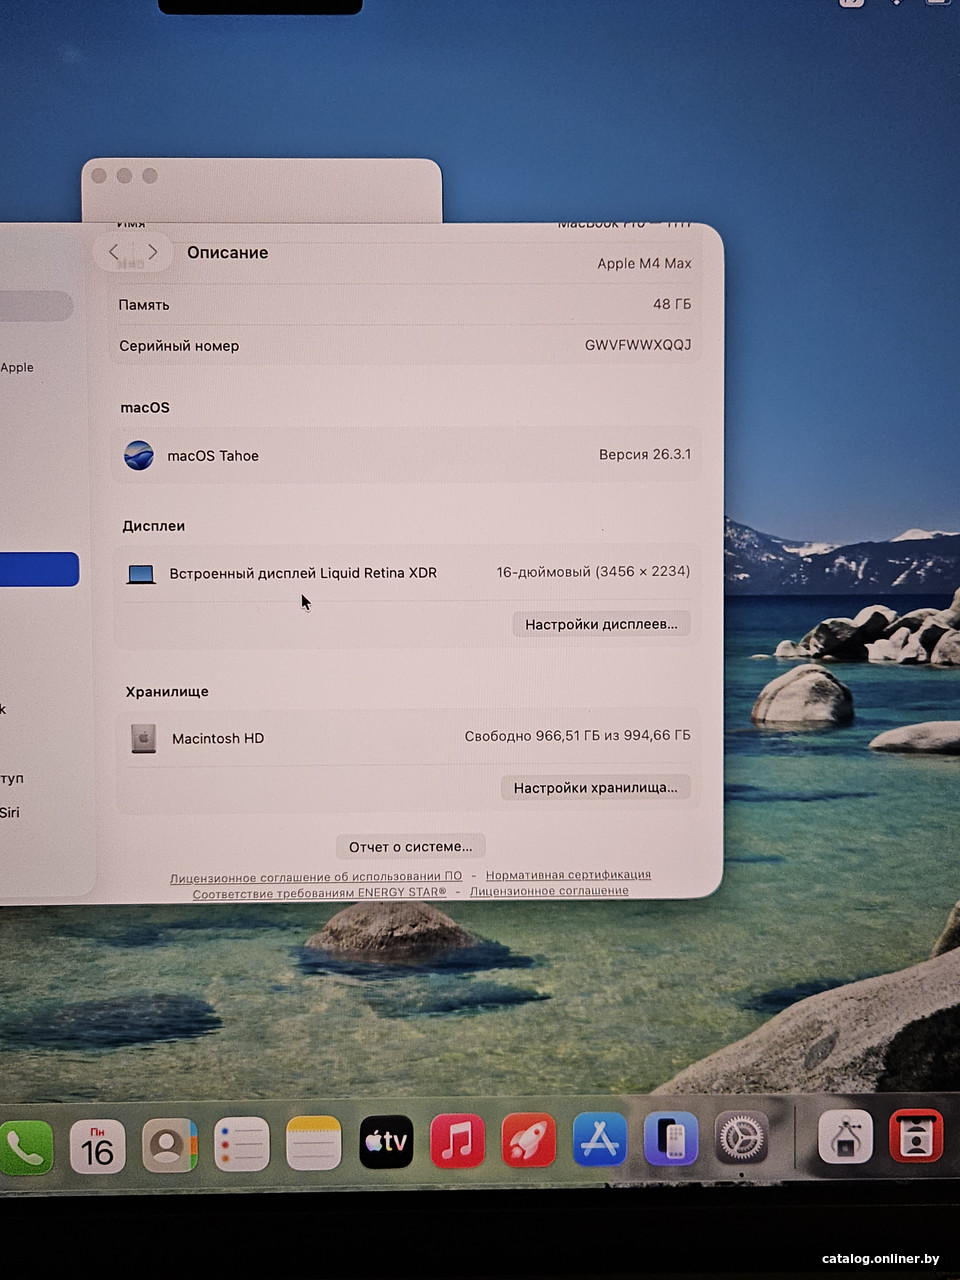
Task: Click the macOS Tahoe name text
Action: 213,456
